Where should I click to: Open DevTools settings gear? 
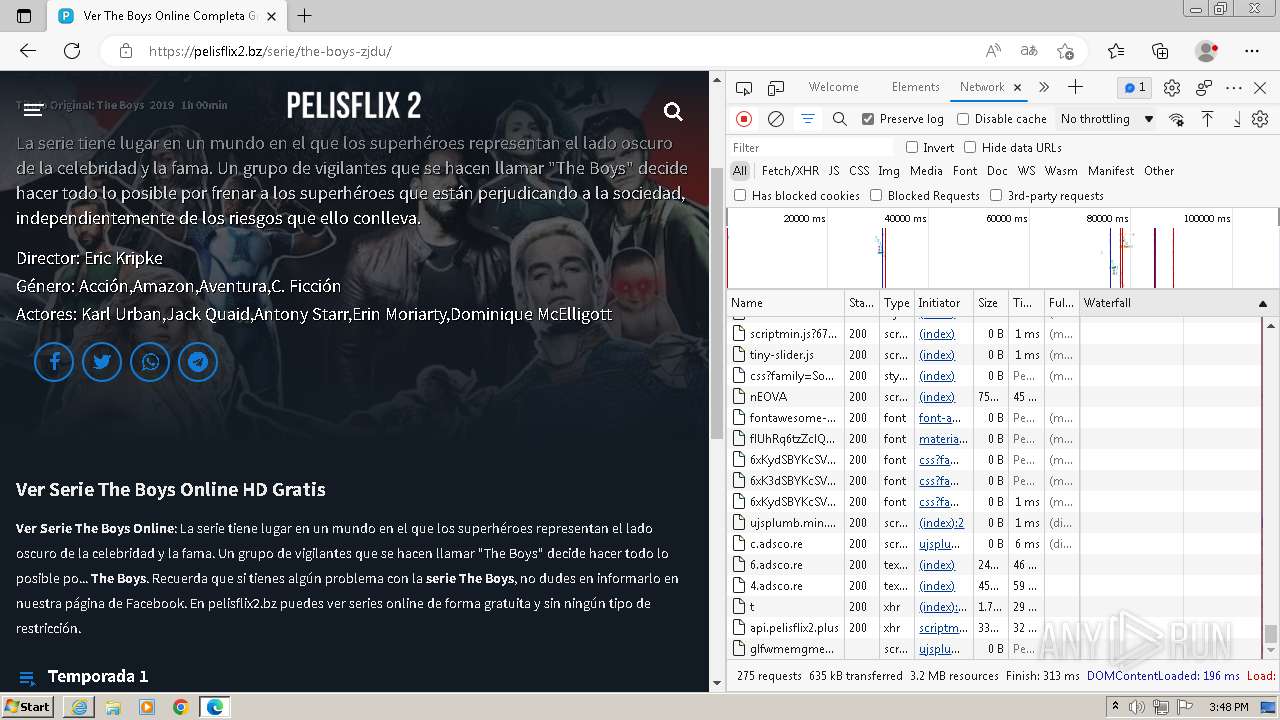point(1172,88)
